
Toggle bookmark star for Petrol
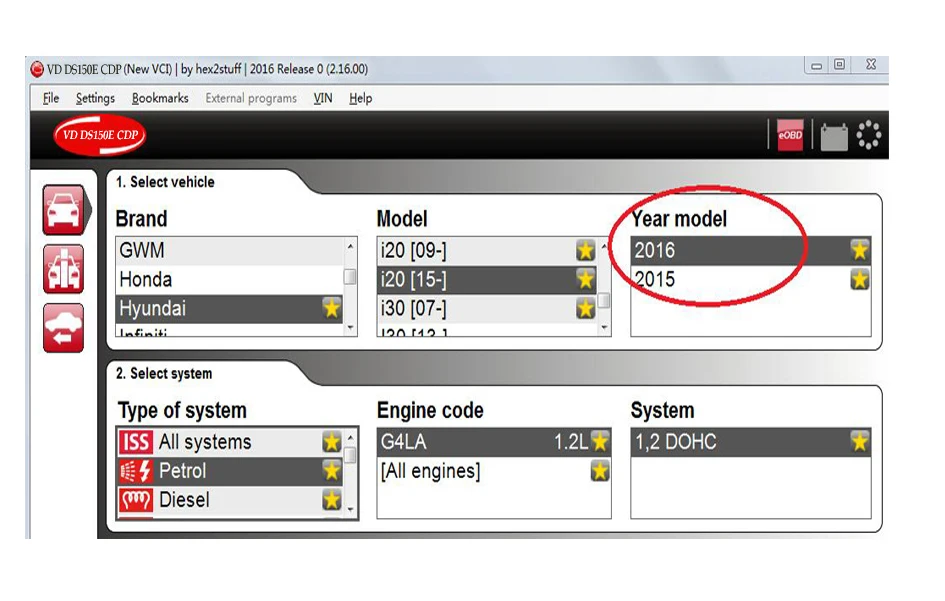coord(331,470)
